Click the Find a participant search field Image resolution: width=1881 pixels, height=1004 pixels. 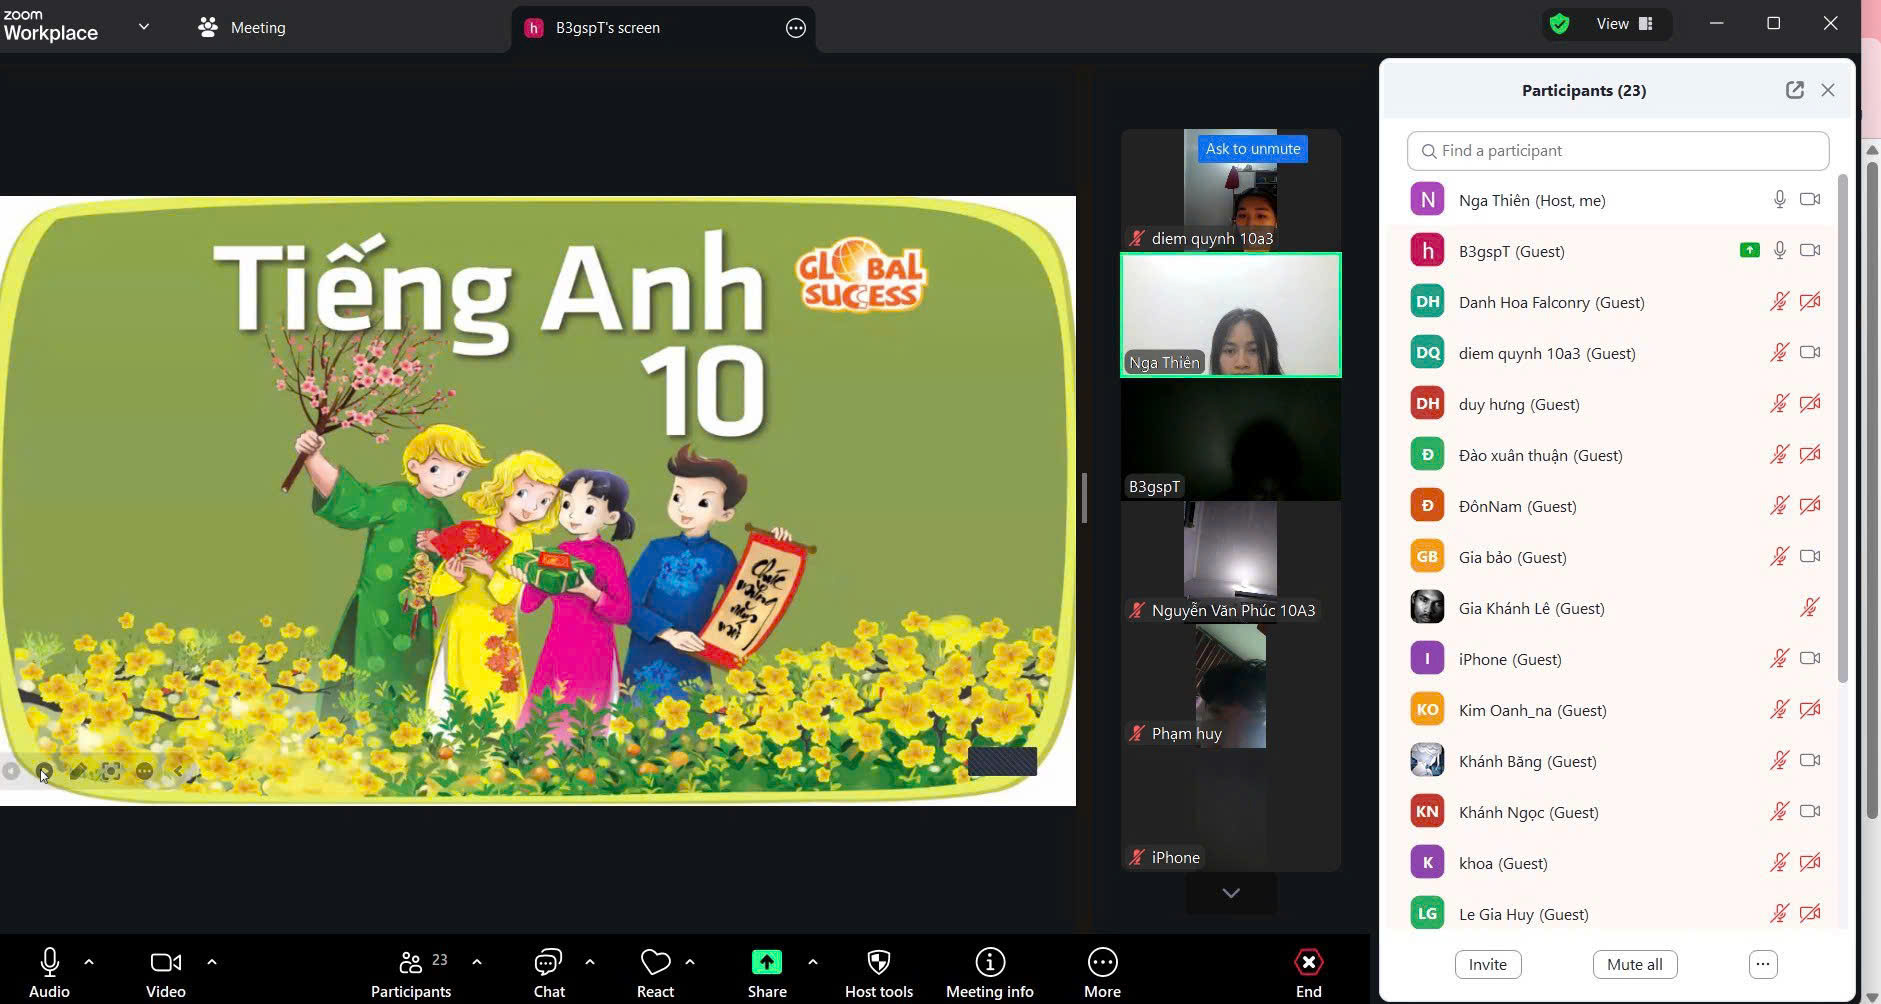(x=1617, y=151)
